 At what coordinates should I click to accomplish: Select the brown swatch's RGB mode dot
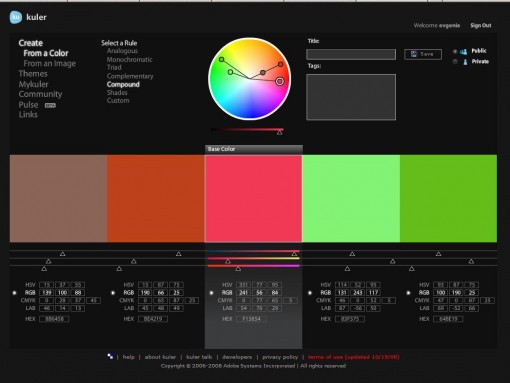tap(14, 293)
